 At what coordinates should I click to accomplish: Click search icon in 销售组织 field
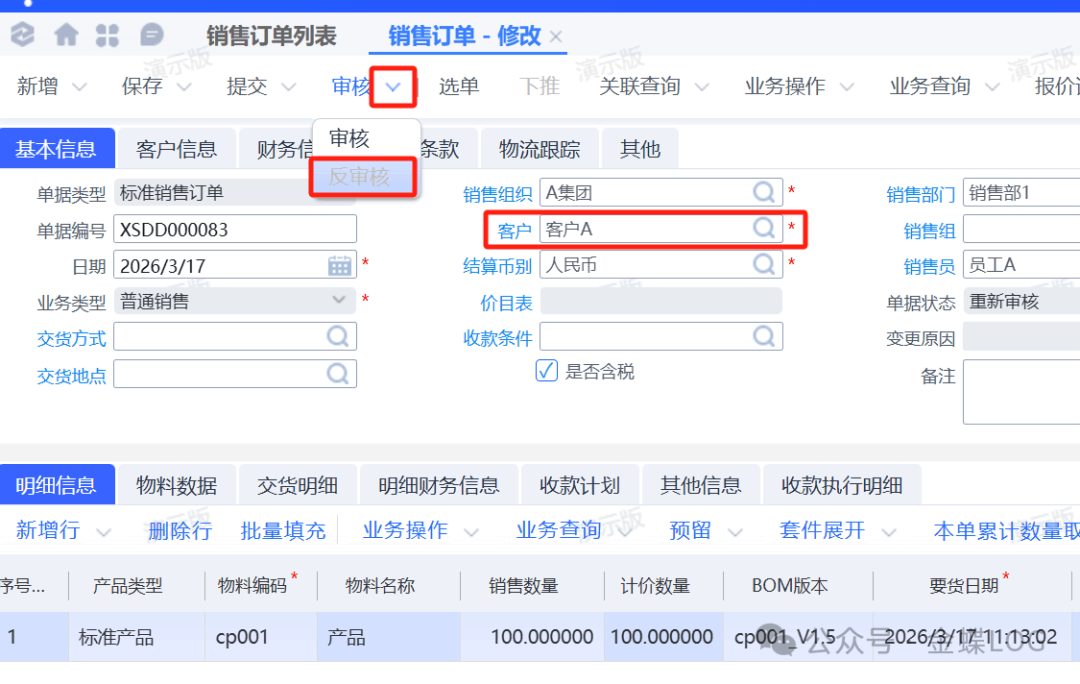(764, 193)
